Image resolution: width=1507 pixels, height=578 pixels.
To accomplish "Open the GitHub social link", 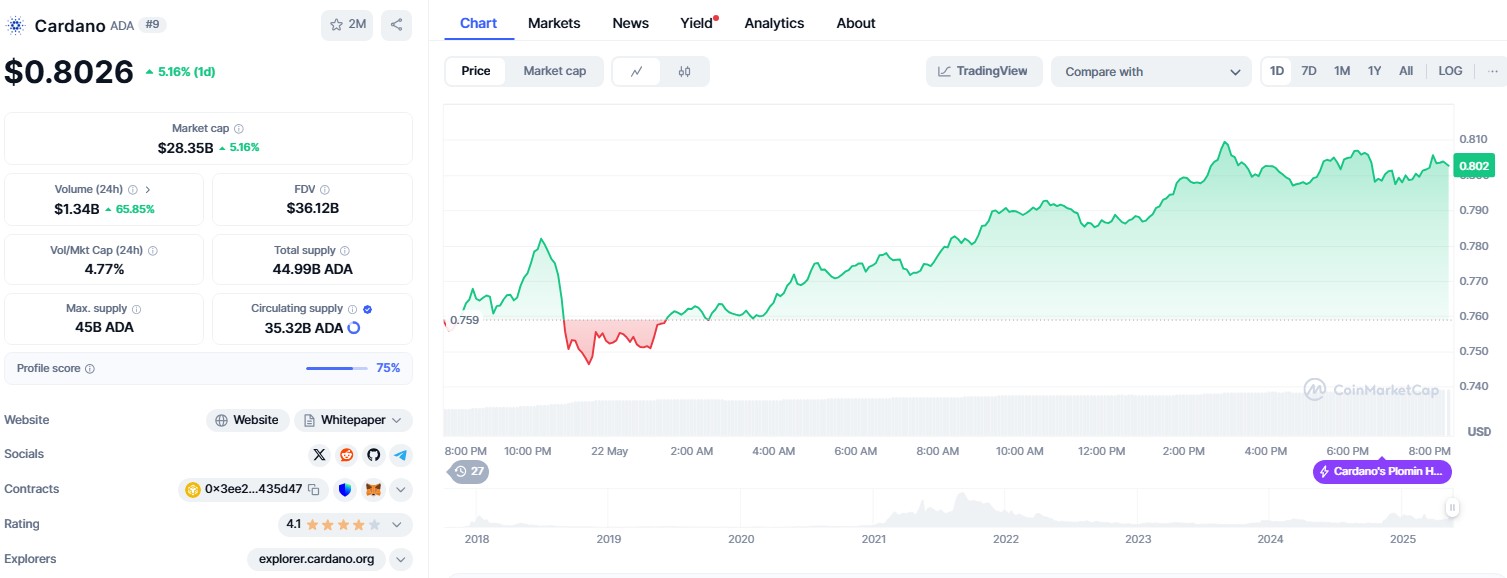I will coord(373,455).
